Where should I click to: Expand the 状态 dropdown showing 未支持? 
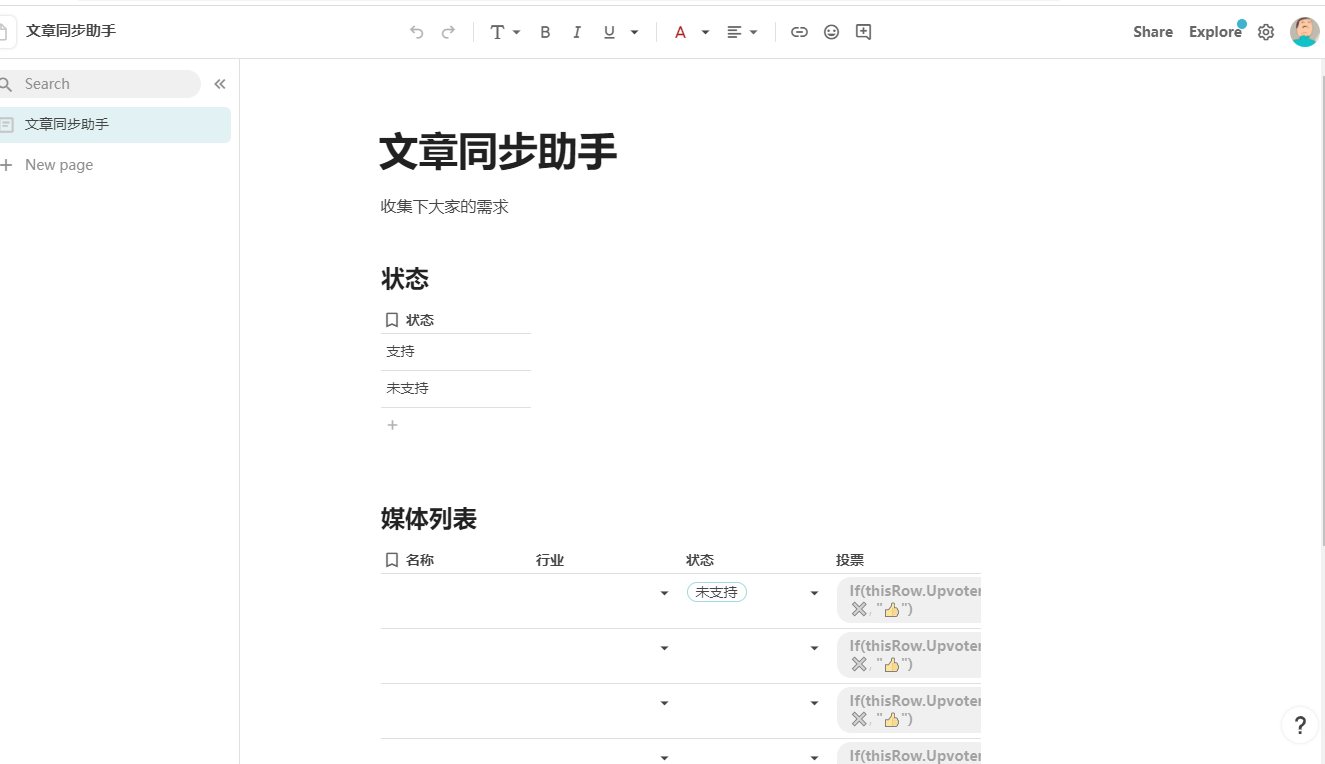pyautogui.click(x=814, y=593)
